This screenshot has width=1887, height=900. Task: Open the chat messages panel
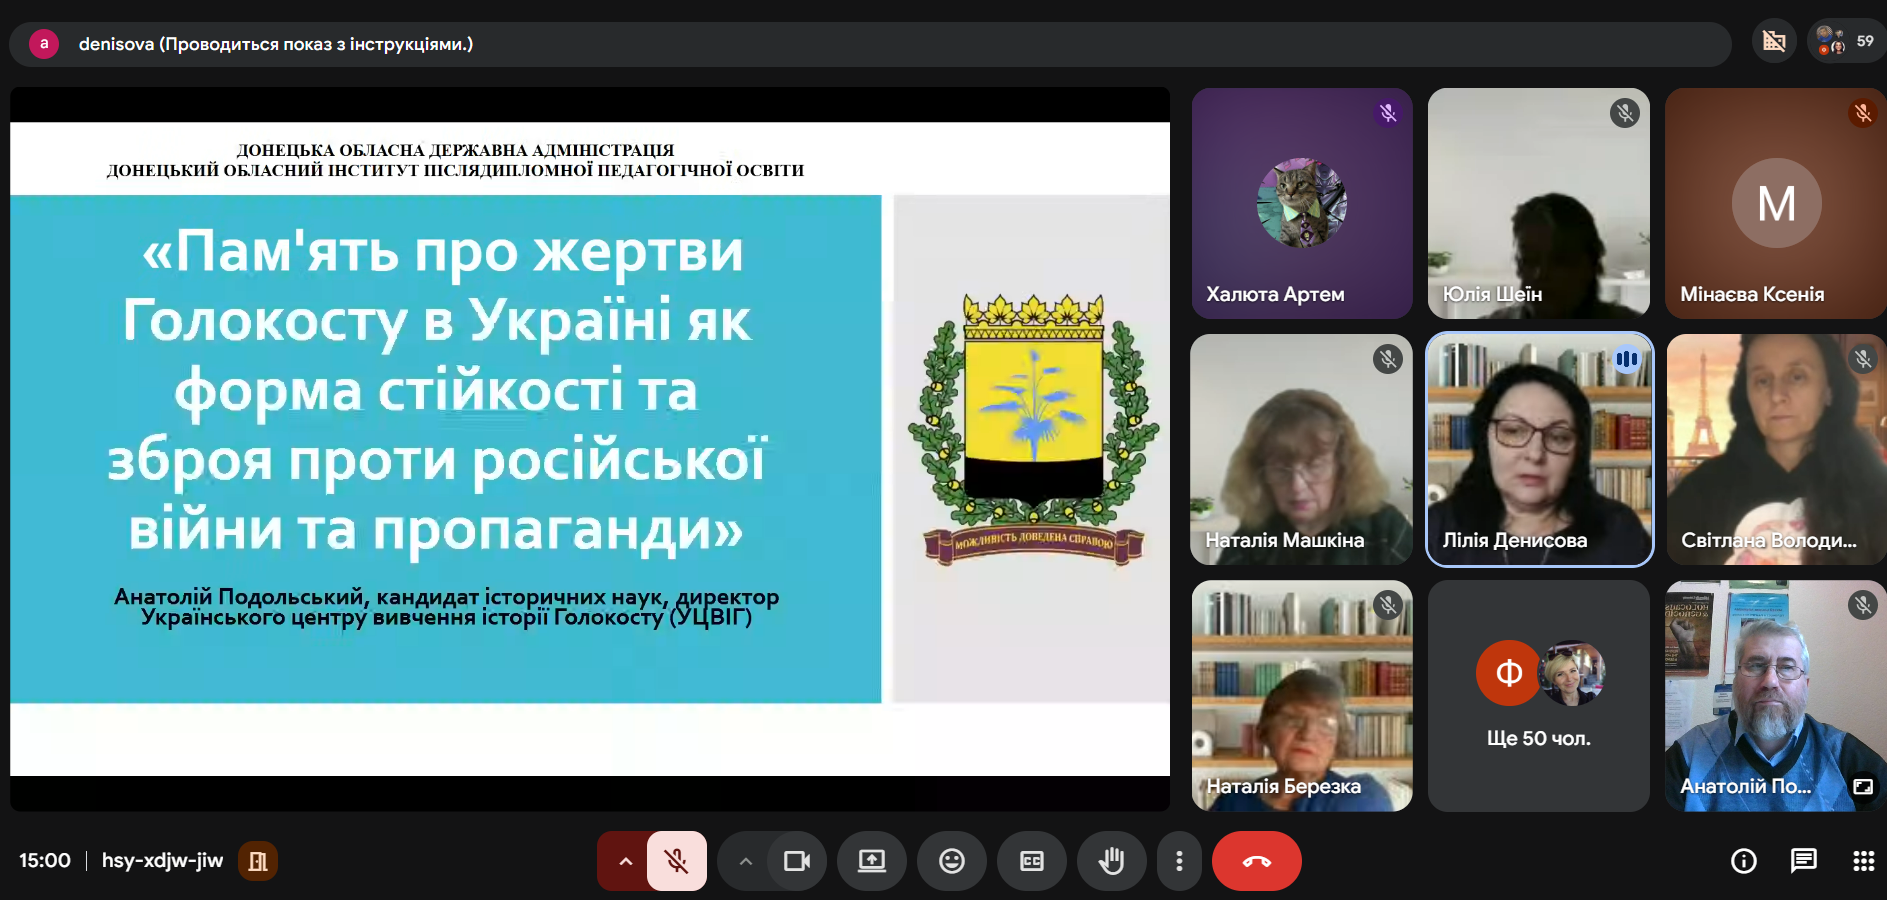tap(1803, 860)
